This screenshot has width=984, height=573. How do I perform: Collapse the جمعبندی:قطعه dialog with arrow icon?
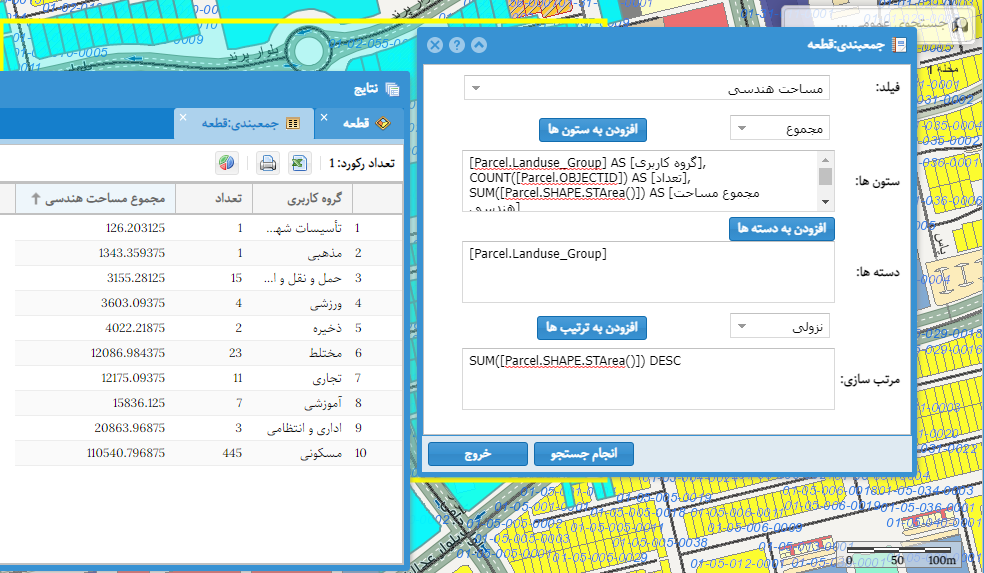tap(479, 45)
